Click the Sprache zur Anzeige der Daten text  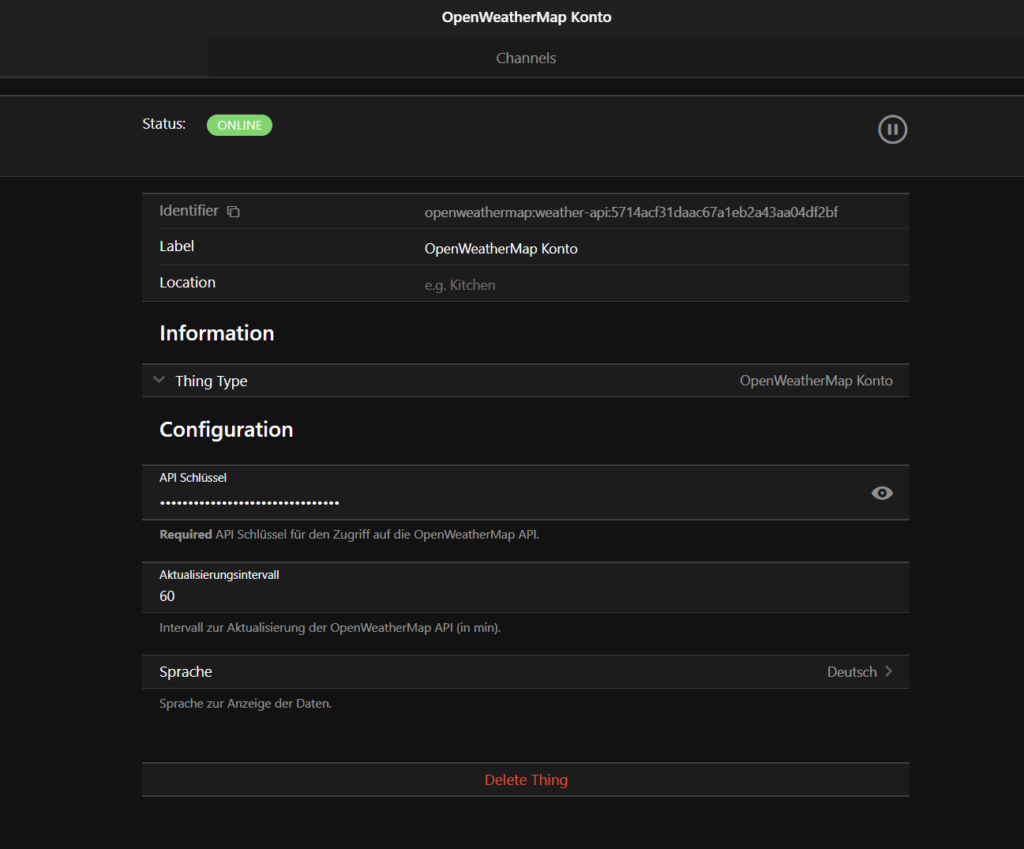246,703
